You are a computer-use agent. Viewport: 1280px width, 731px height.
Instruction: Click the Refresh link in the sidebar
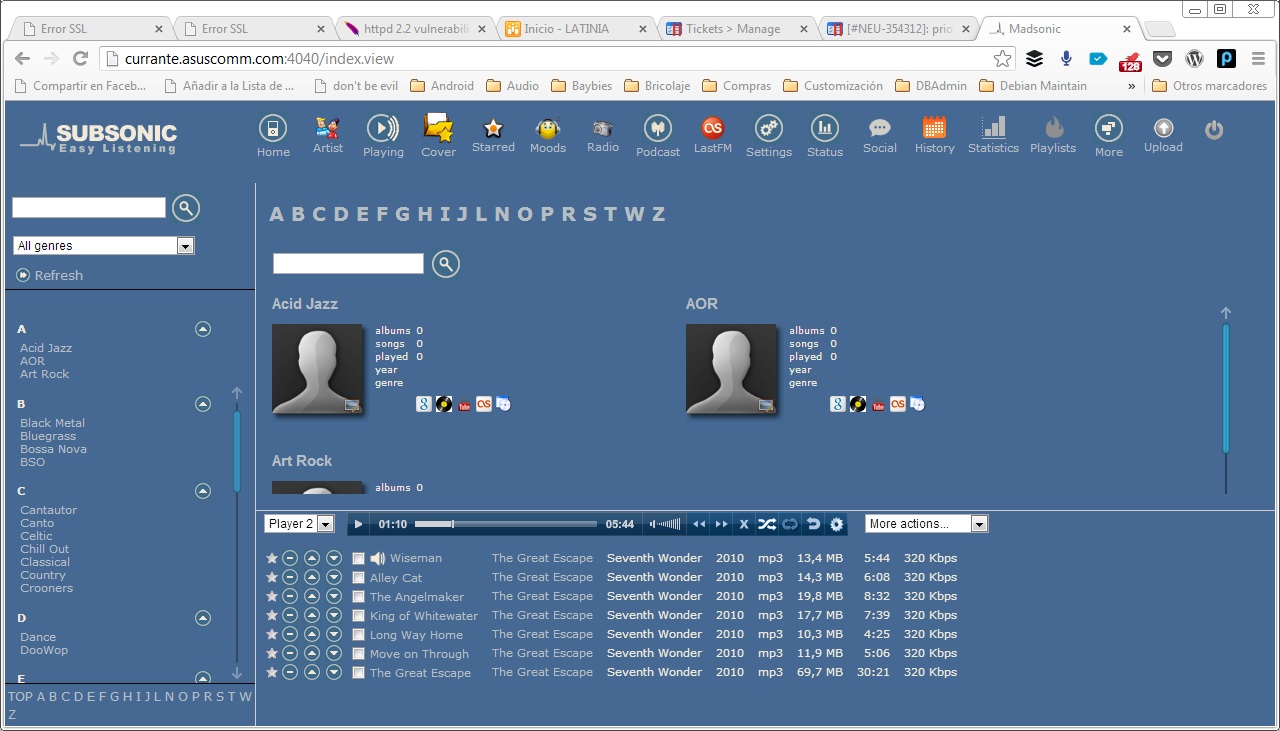click(x=50, y=275)
